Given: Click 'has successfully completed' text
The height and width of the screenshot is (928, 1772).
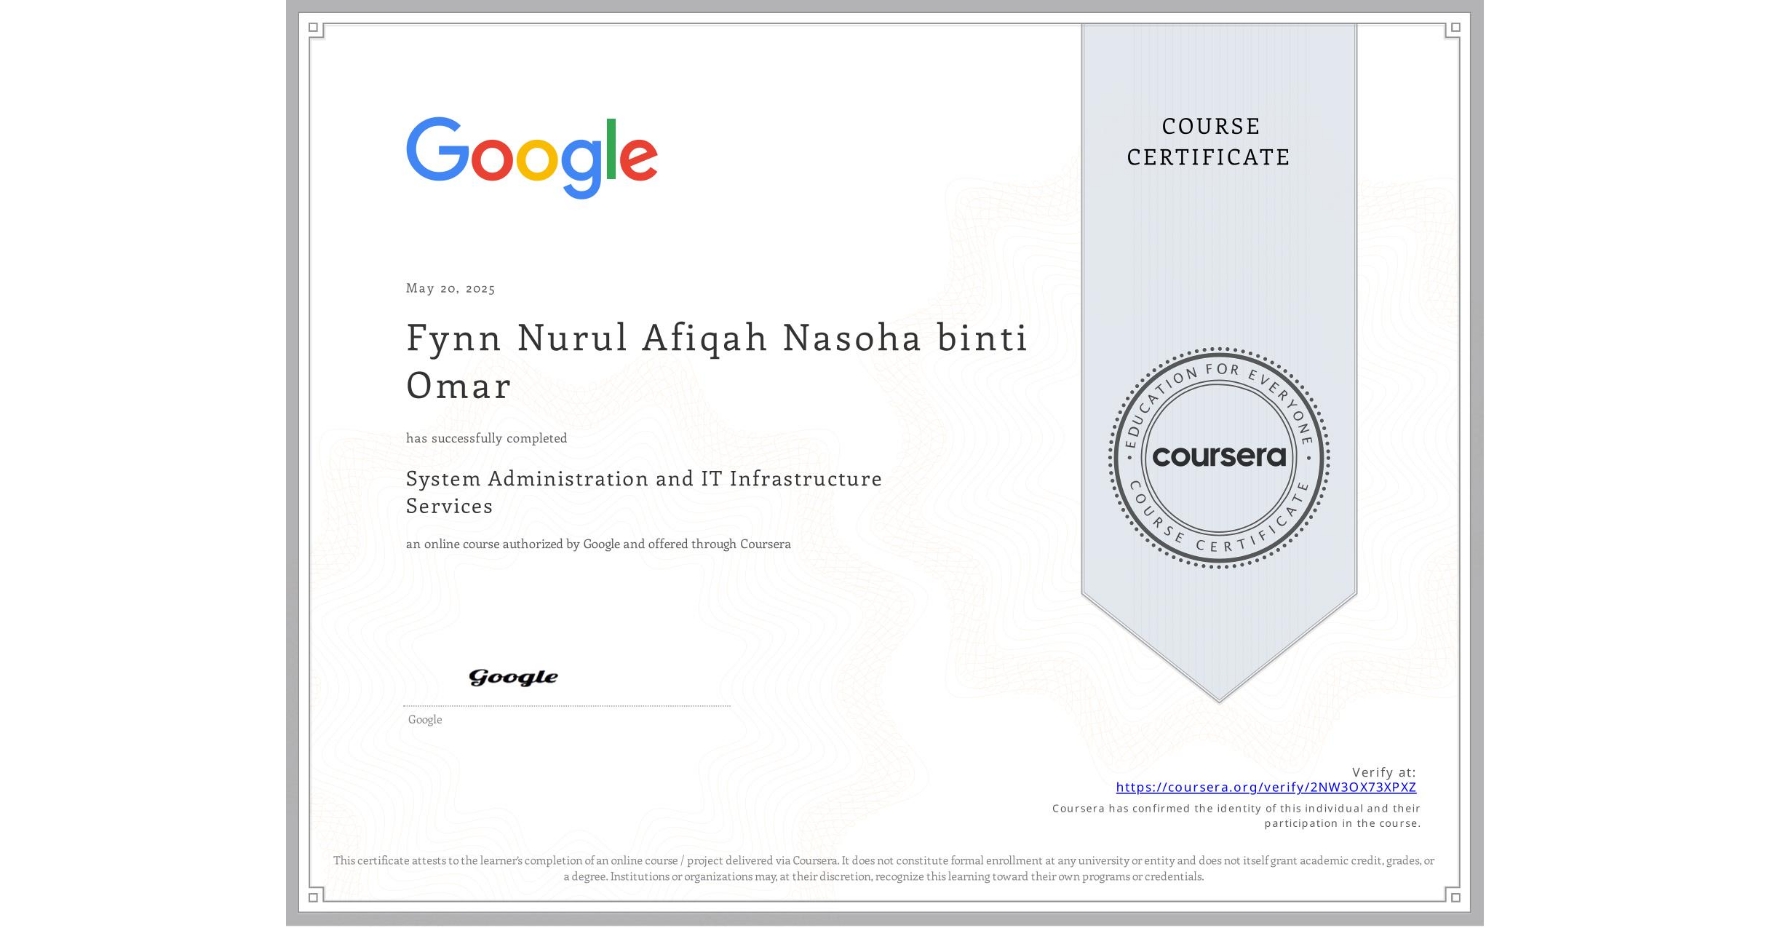Looking at the screenshot, I should [486, 438].
